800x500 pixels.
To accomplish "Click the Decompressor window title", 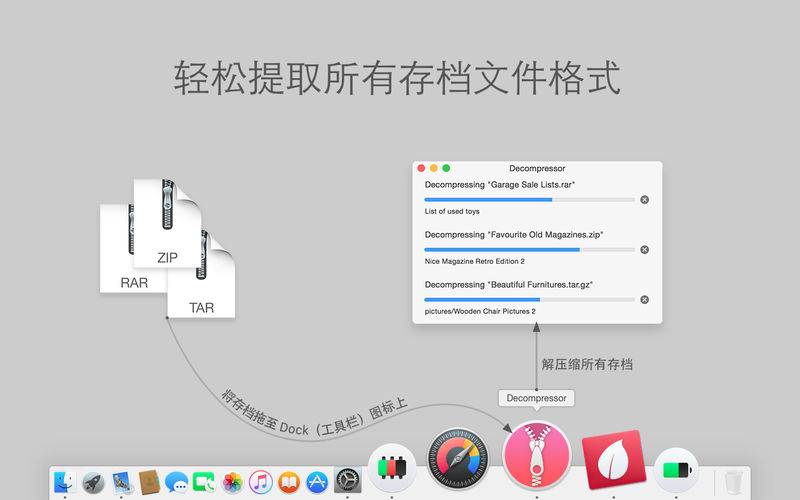I will pyautogui.click(x=537, y=168).
